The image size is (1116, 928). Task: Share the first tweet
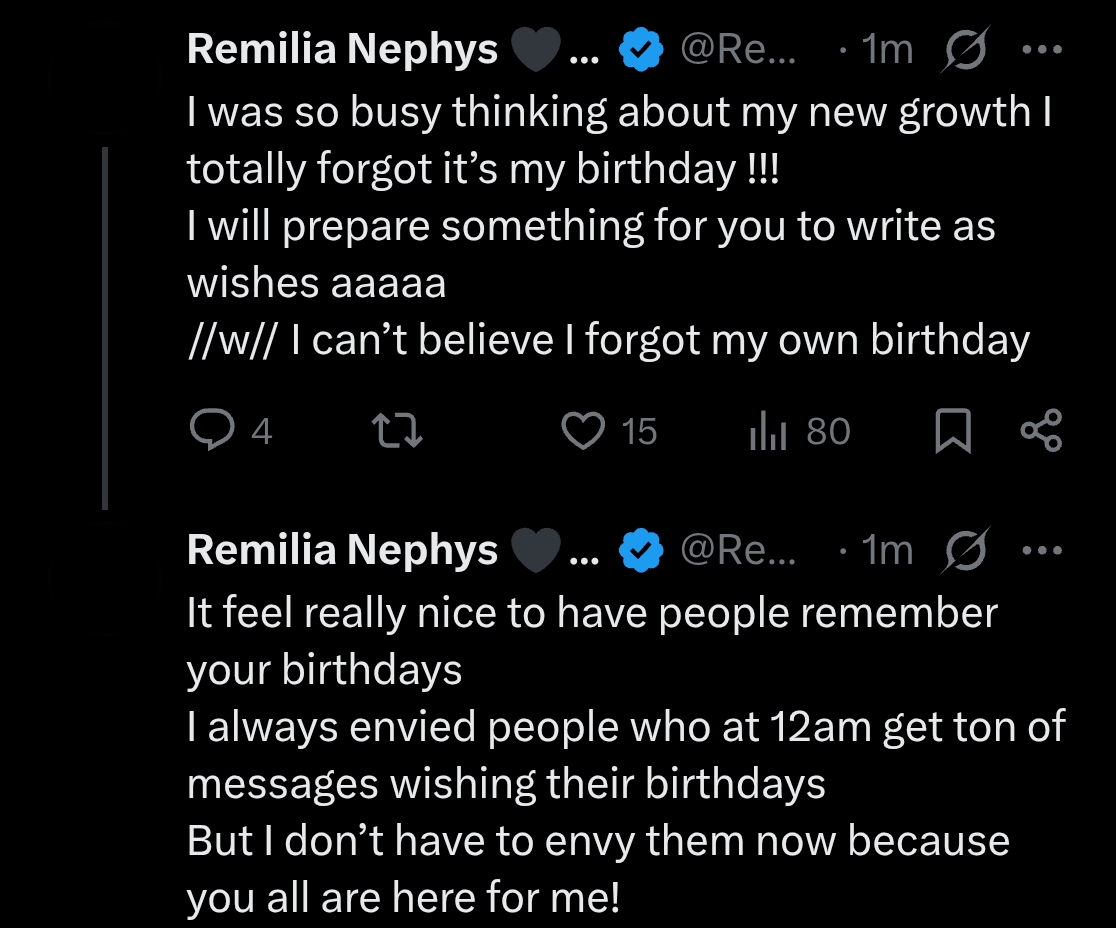tap(1041, 431)
